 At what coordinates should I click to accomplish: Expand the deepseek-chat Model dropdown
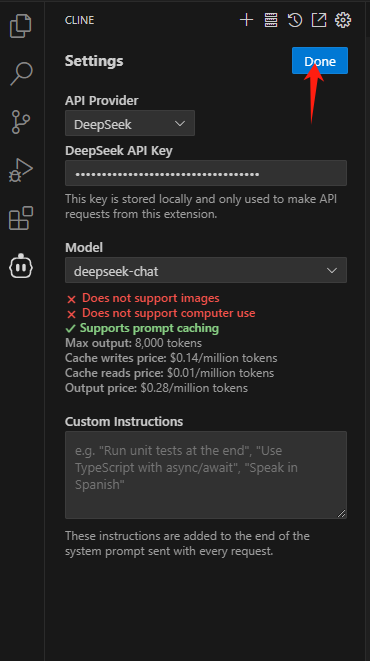tap(206, 270)
